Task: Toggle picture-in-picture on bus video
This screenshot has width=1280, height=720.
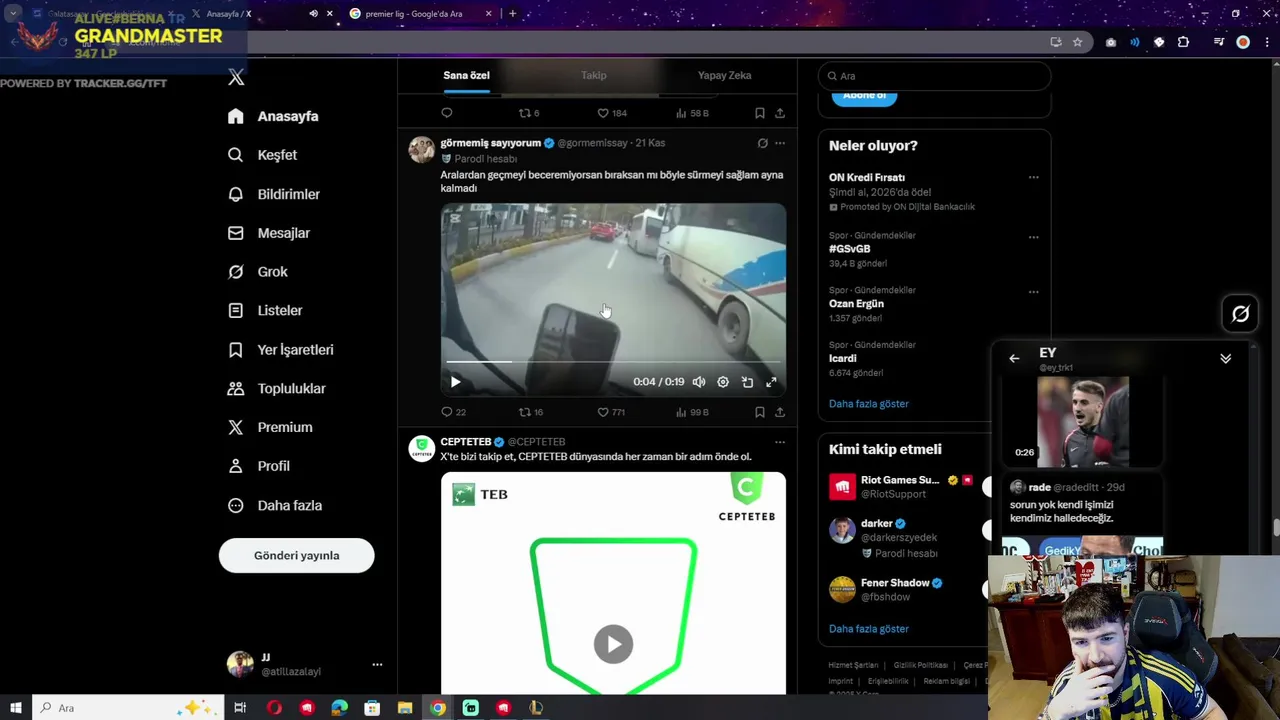Action: click(x=747, y=382)
